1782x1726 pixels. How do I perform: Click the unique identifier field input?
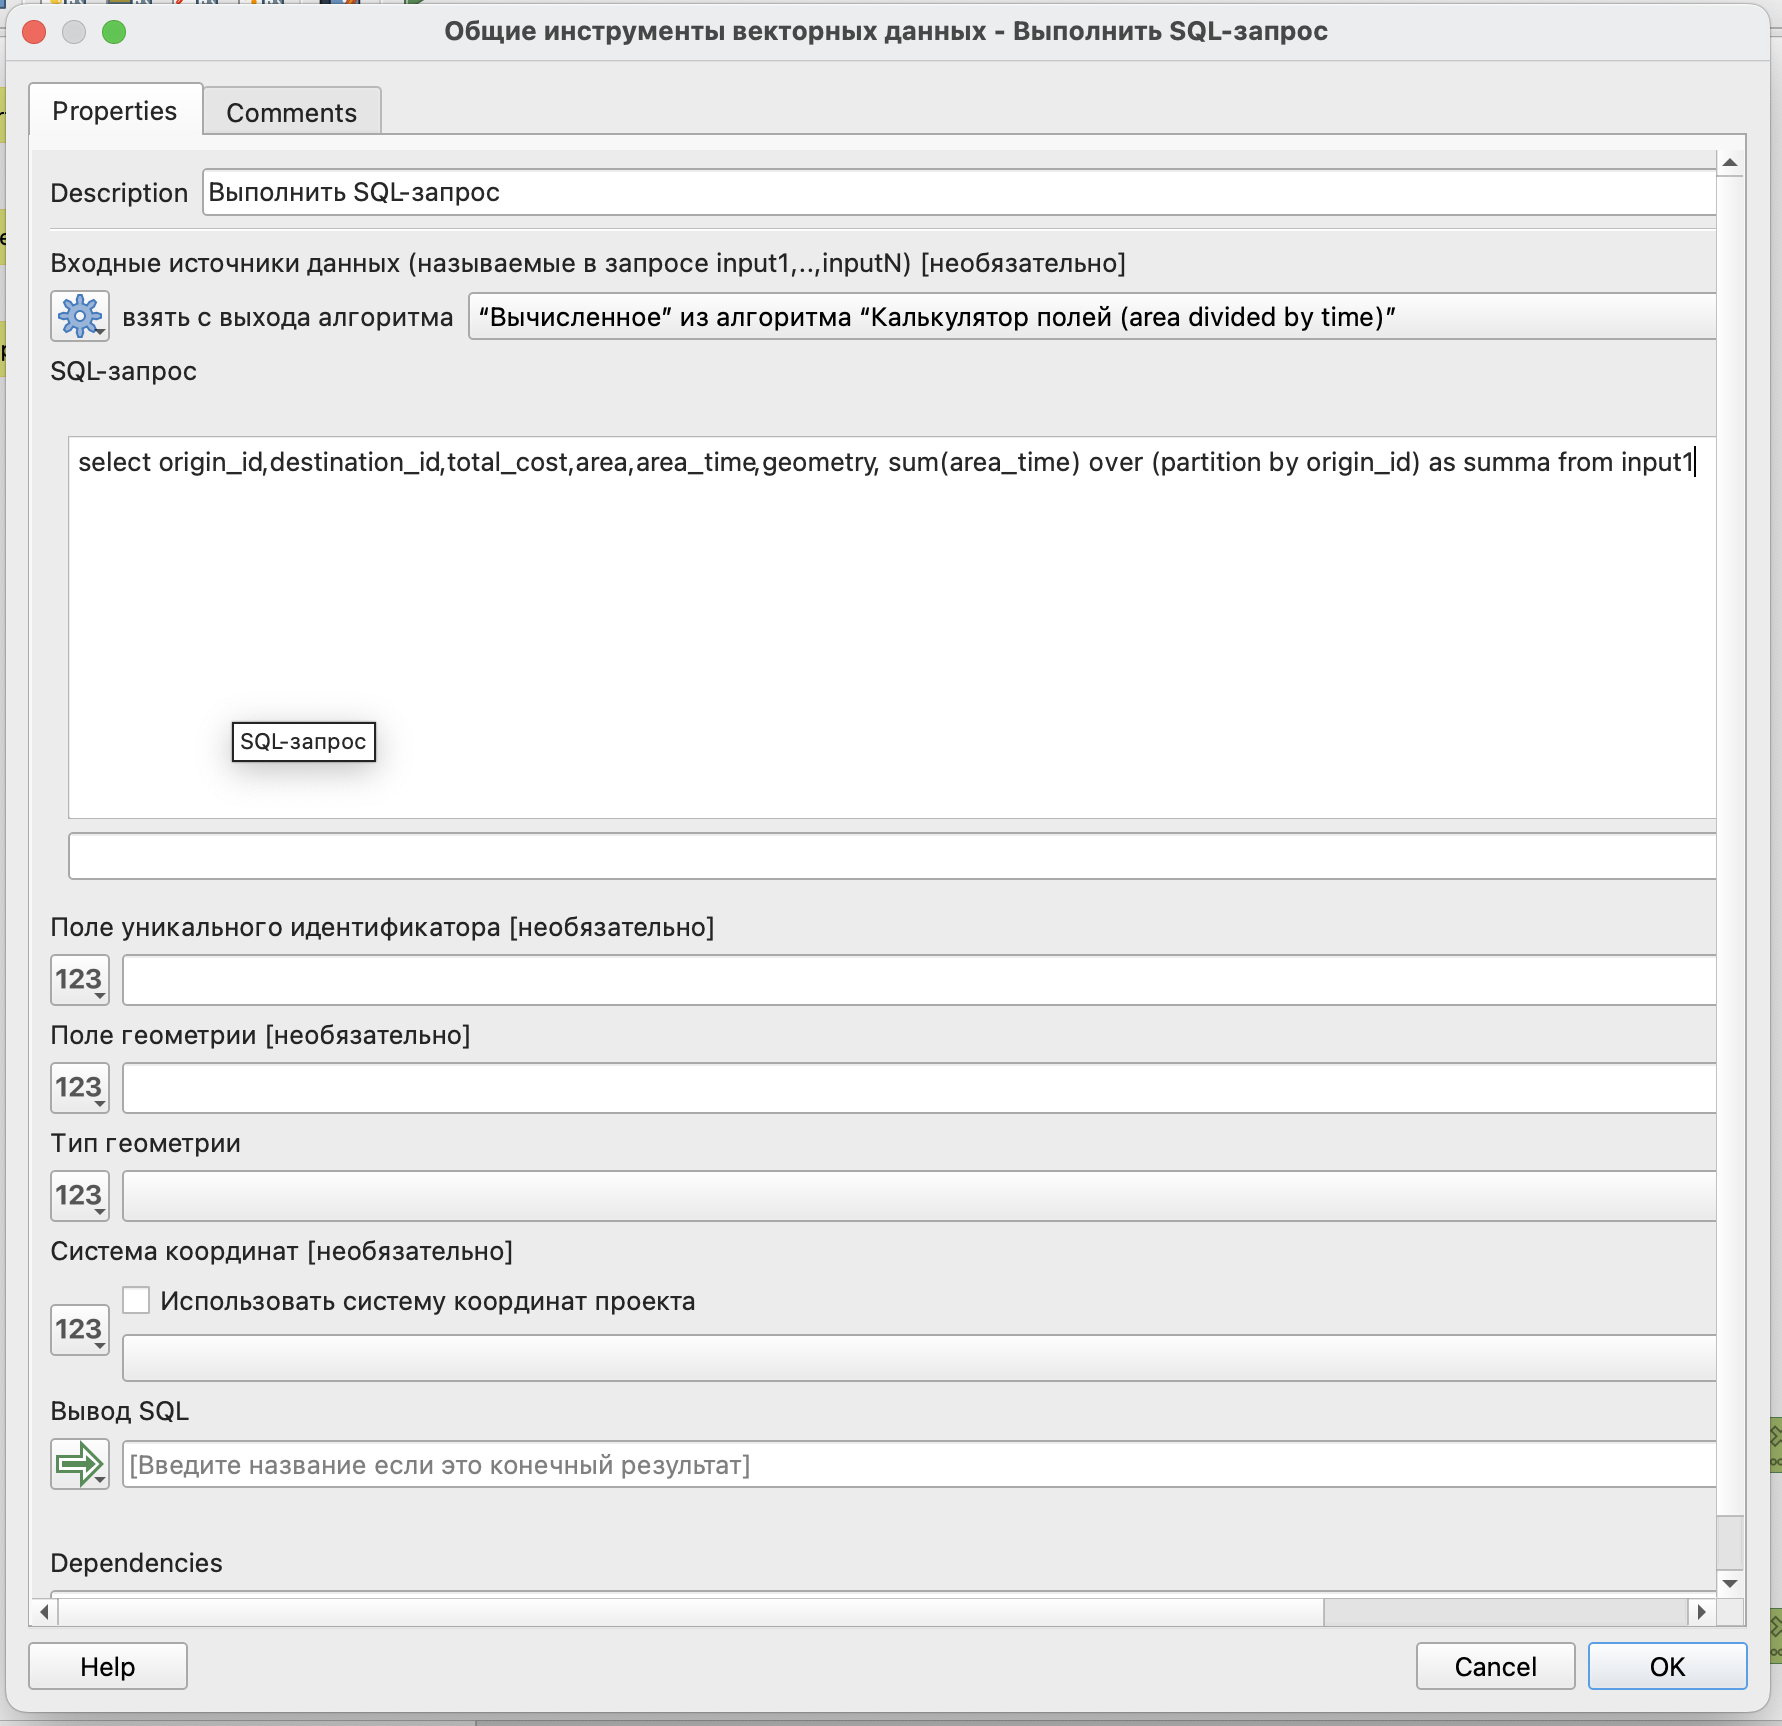(x=919, y=980)
